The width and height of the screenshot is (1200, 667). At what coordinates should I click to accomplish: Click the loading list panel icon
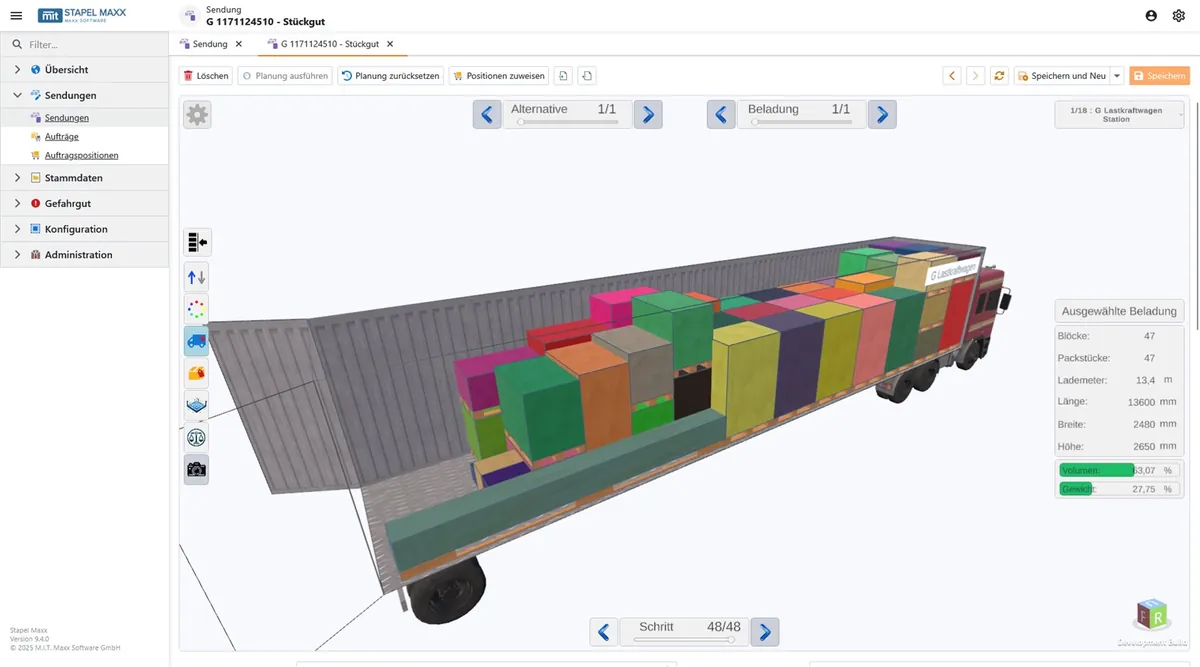[197, 242]
